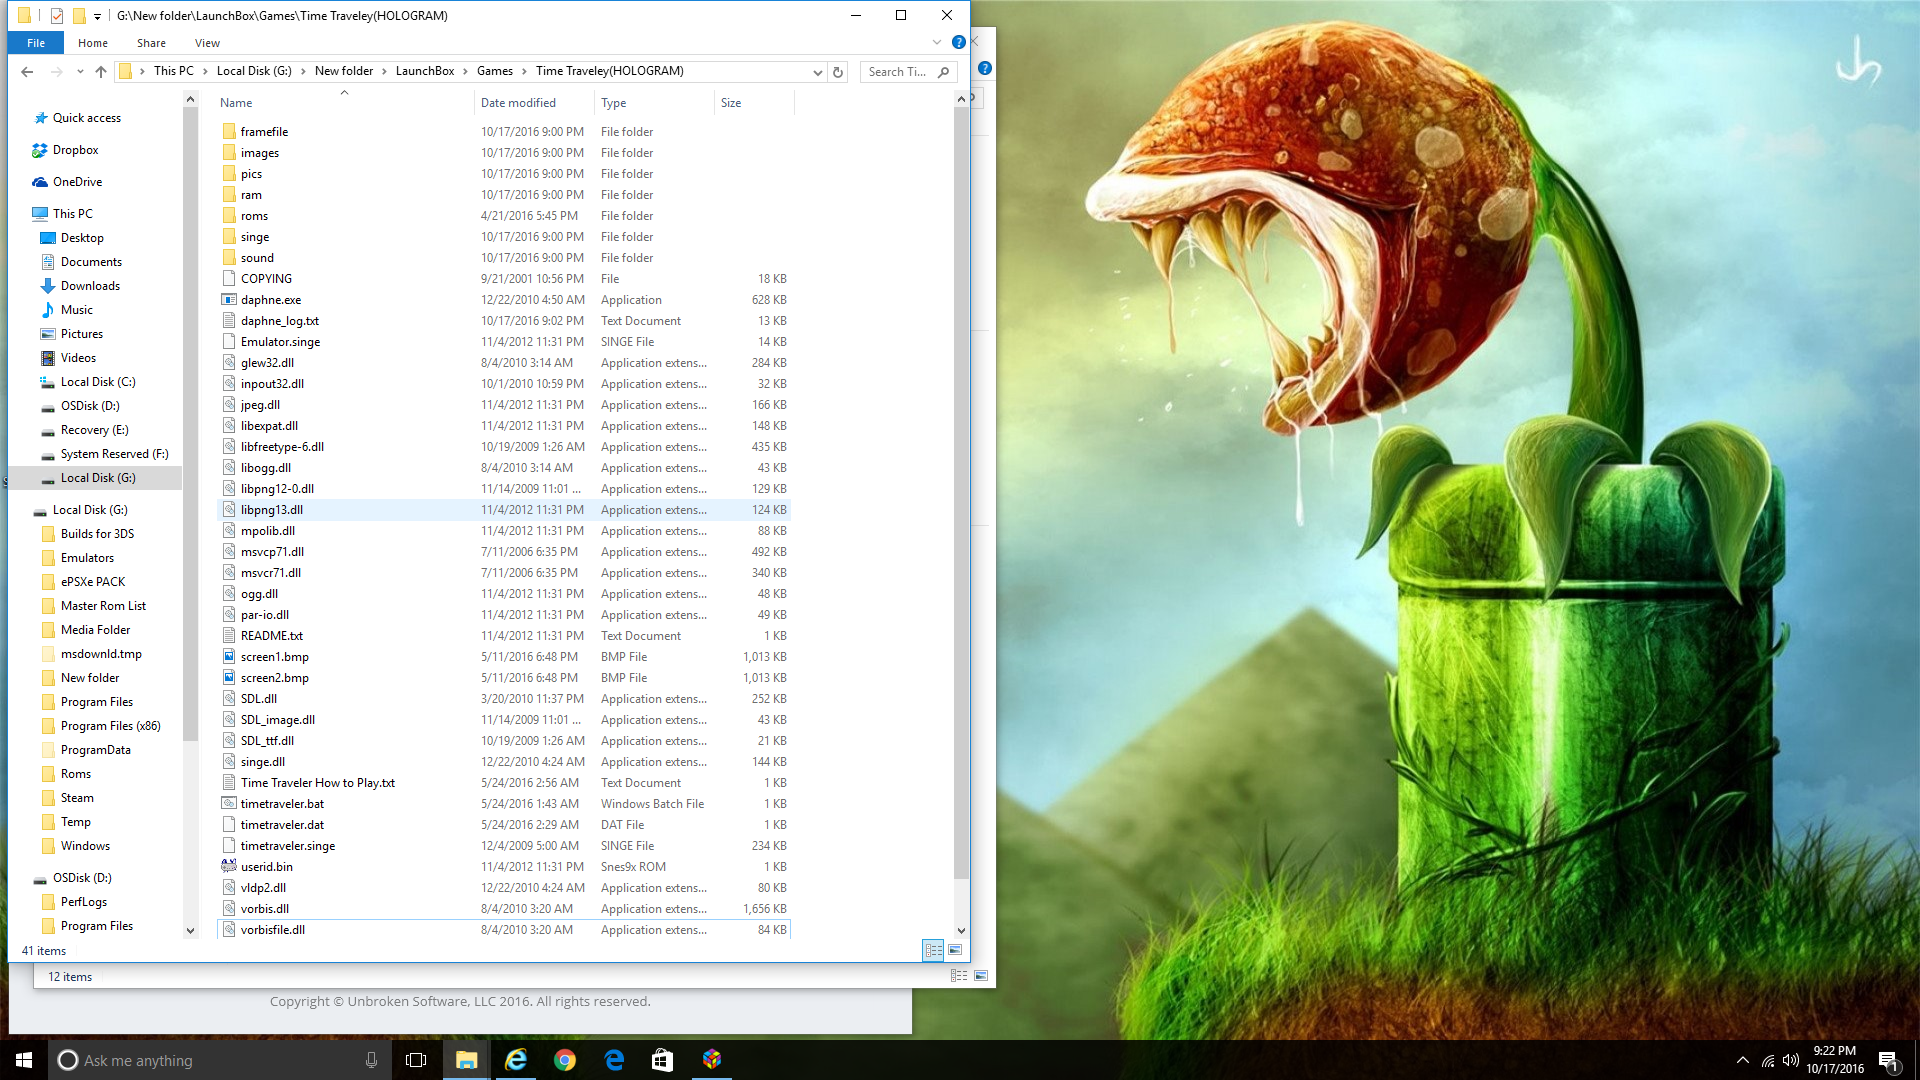
Task: Open the Share ribbon tab
Action: 152,43
